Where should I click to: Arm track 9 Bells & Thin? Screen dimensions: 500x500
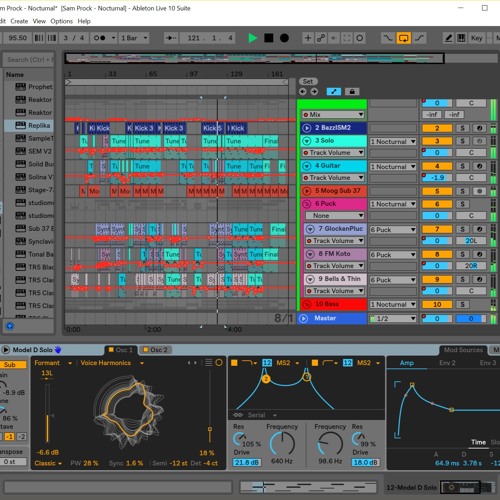pyautogui.click(x=479, y=279)
